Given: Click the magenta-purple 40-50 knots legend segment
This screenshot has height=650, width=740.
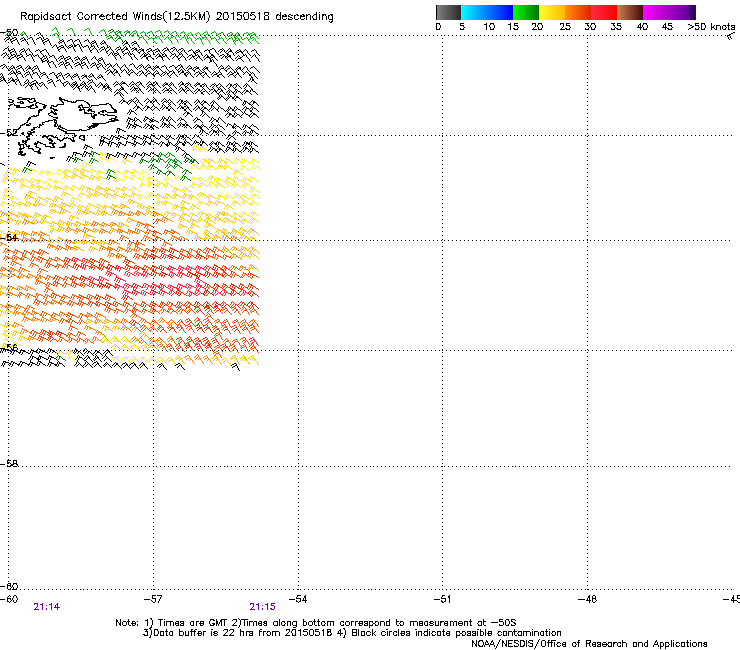Looking at the screenshot, I should pyautogui.click(x=669, y=12).
